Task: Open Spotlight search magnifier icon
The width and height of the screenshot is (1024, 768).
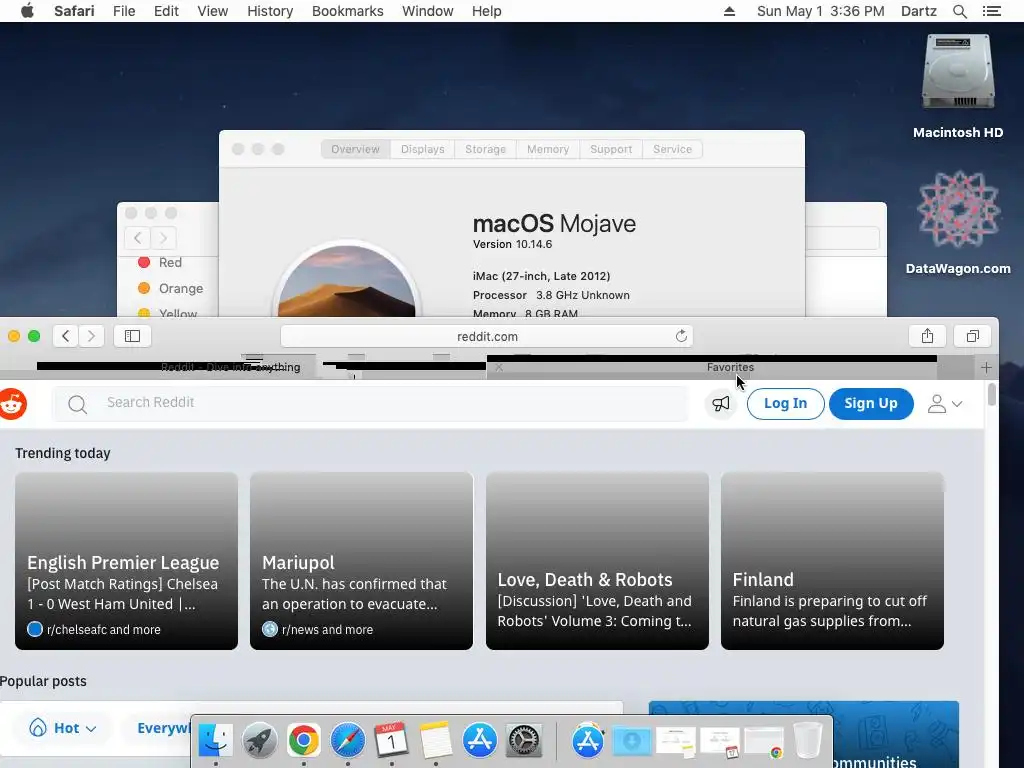Action: [x=959, y=11]
